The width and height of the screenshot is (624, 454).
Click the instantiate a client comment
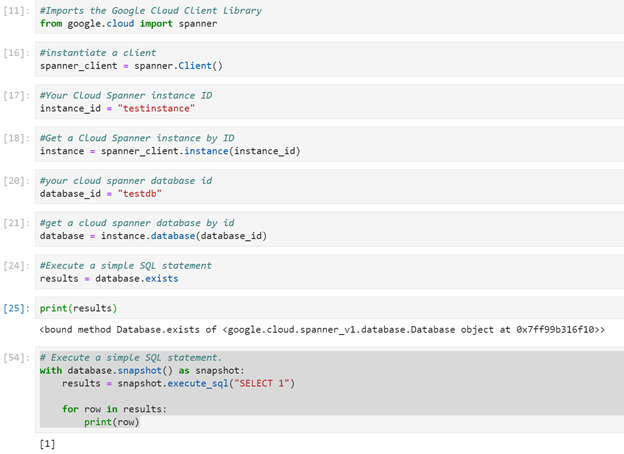point(98,53)
